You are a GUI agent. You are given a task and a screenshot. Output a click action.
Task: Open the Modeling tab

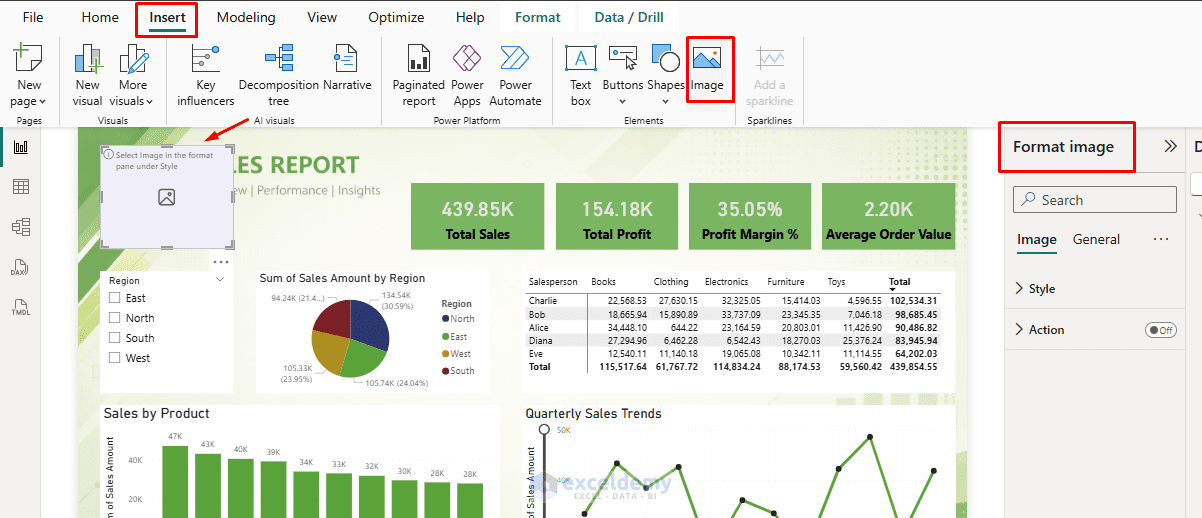coord(246,17)
